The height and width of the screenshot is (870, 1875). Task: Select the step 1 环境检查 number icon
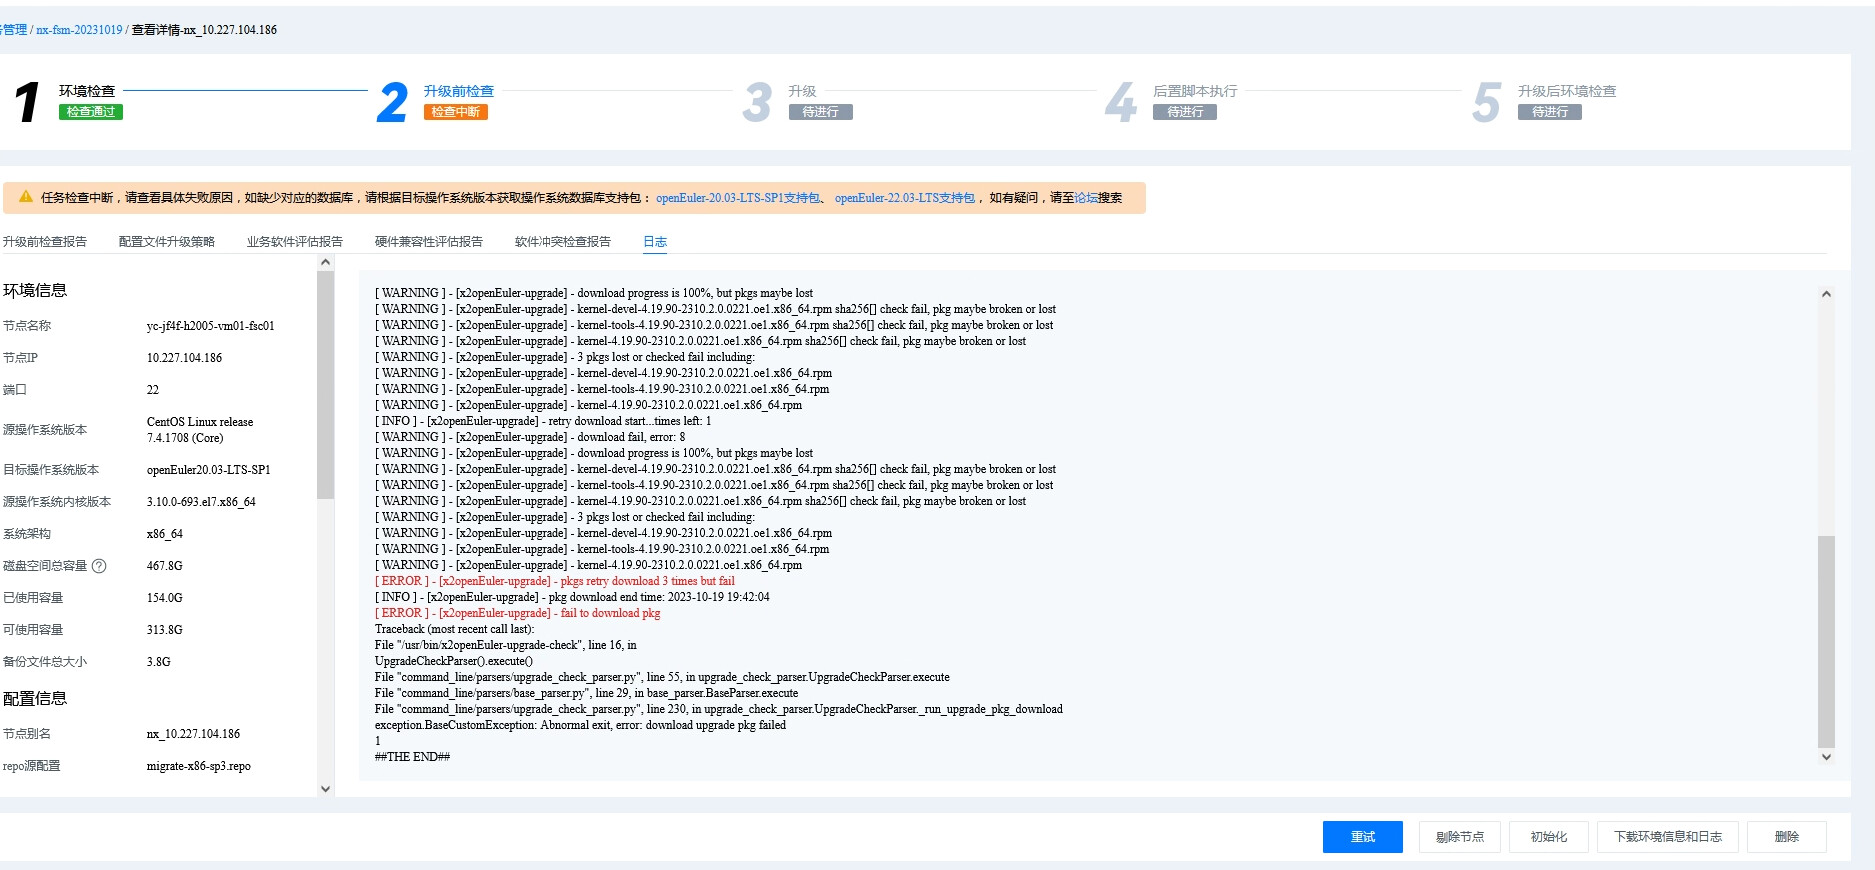pos(27,102)
